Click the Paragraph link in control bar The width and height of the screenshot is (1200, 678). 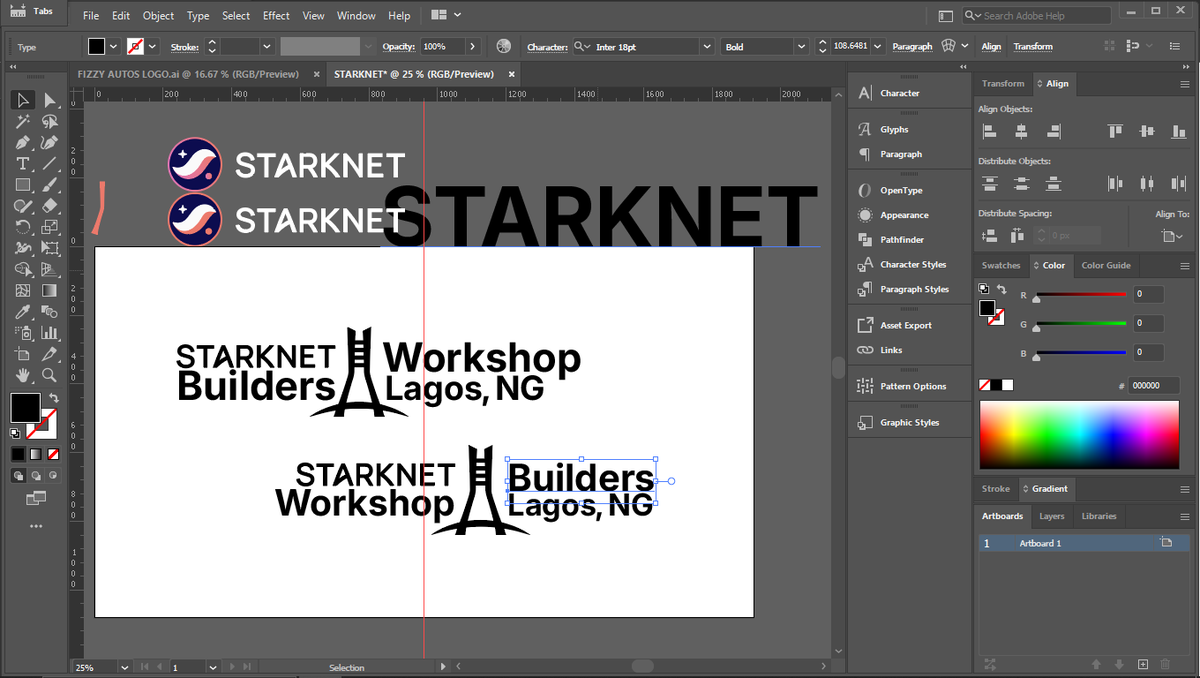pyautogui.click(x=912, y=46)
